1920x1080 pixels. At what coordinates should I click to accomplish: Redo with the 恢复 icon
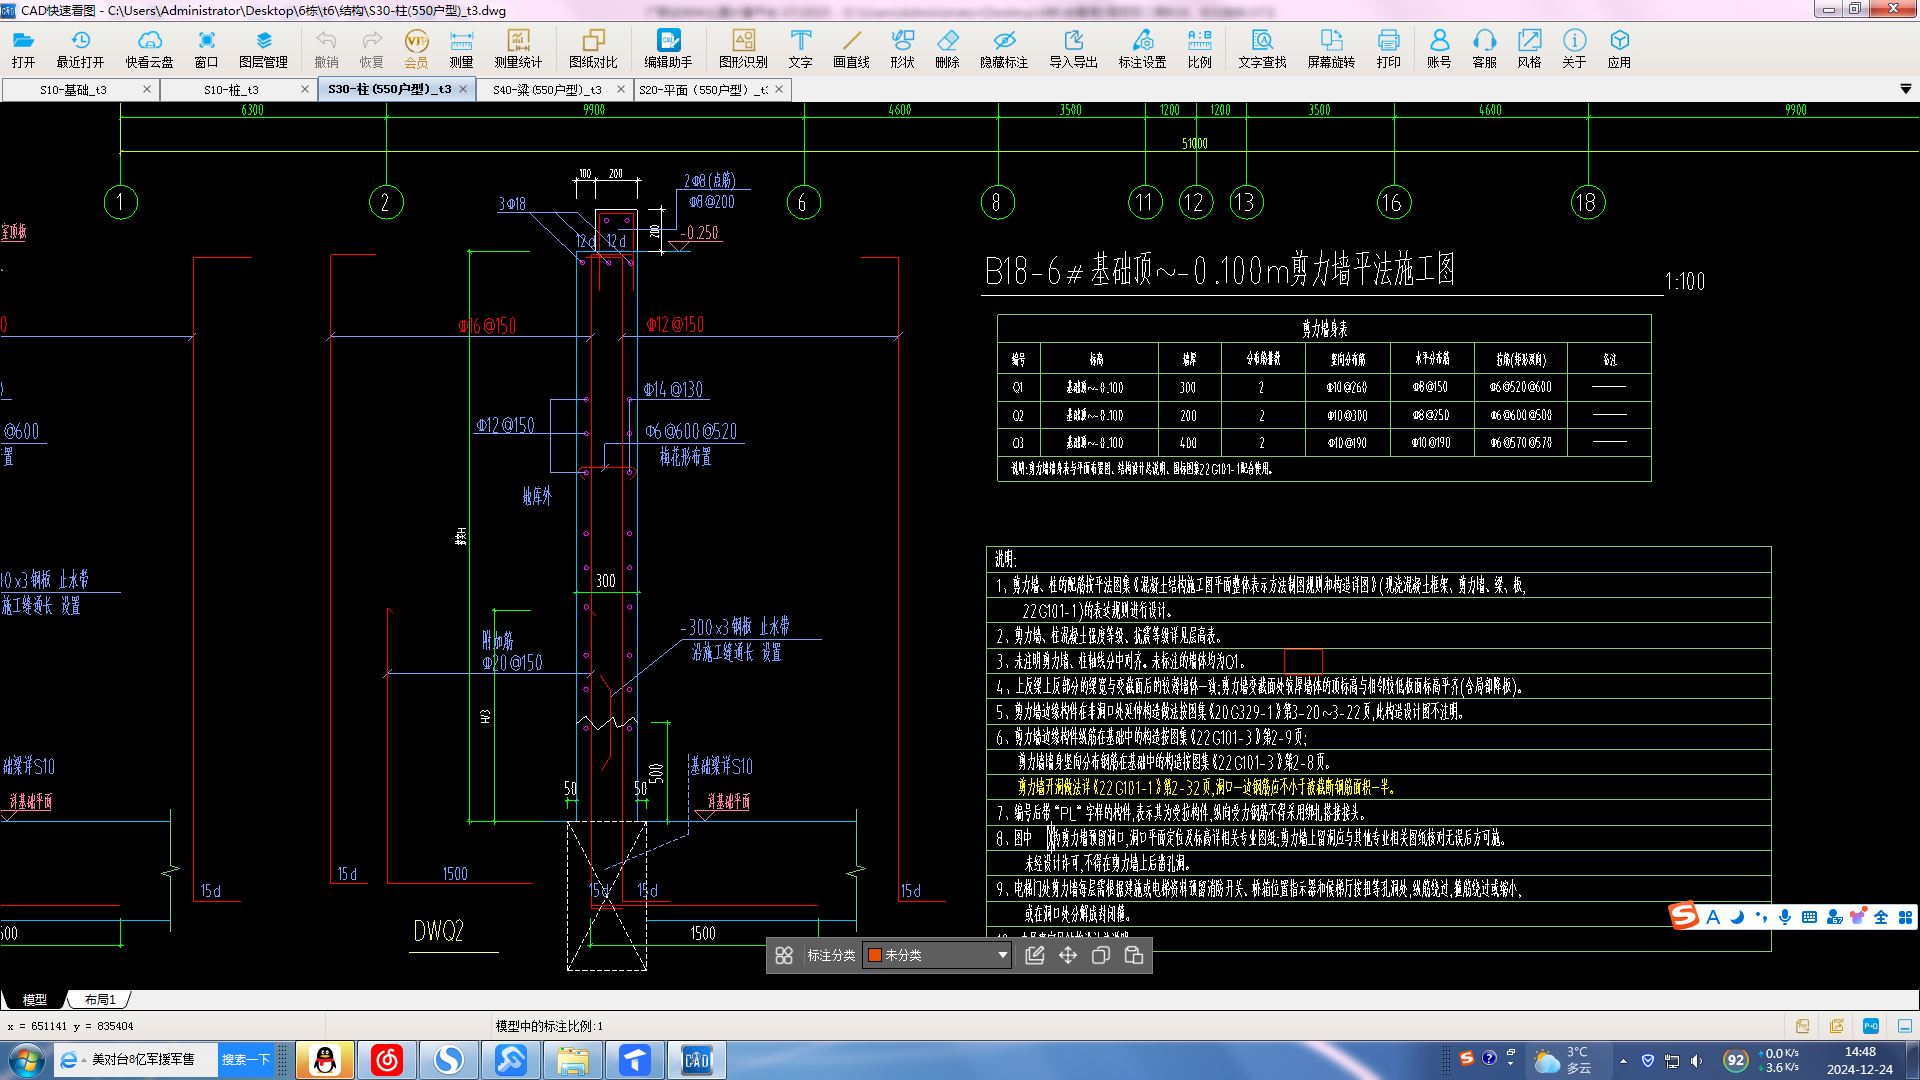pos(371,48)
